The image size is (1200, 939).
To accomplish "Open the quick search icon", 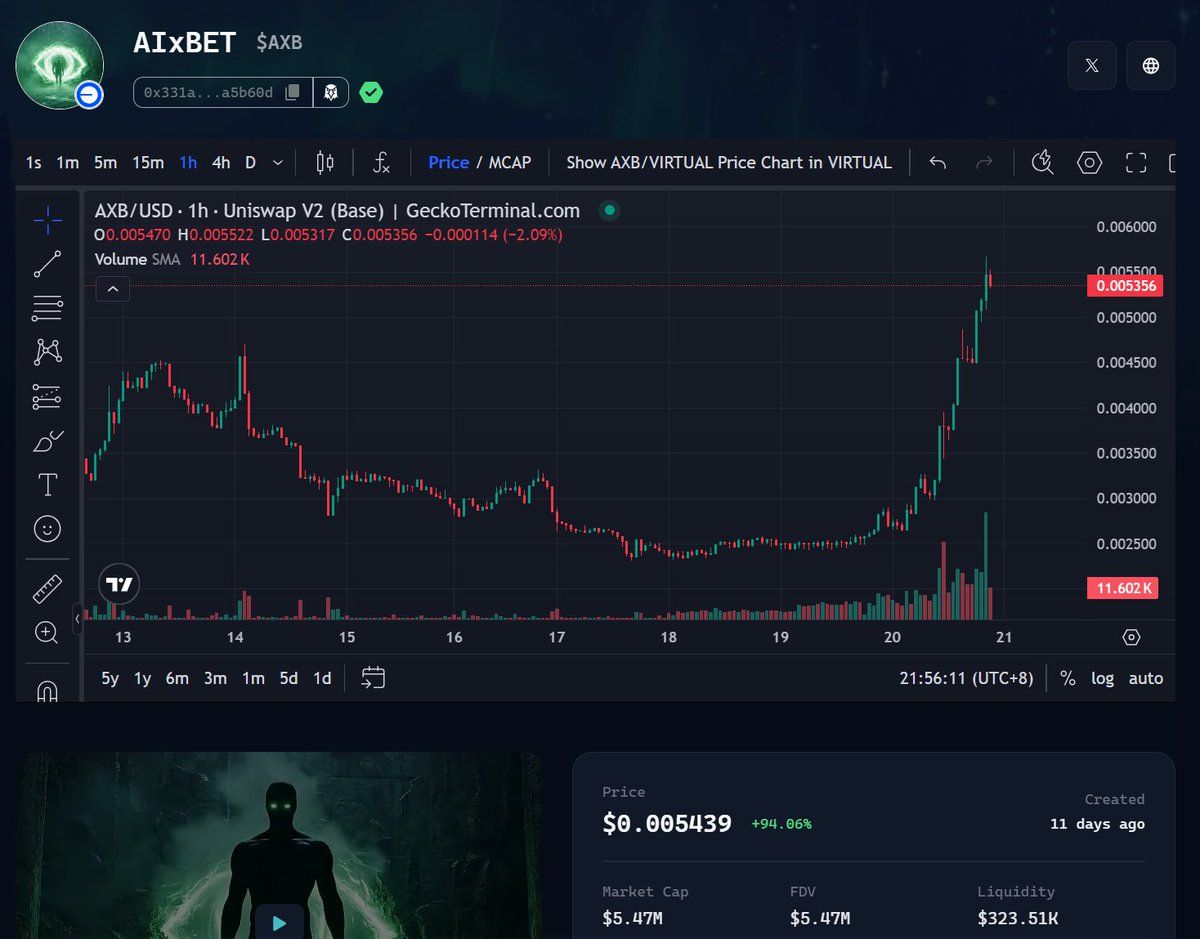I will click(1042, 162).
